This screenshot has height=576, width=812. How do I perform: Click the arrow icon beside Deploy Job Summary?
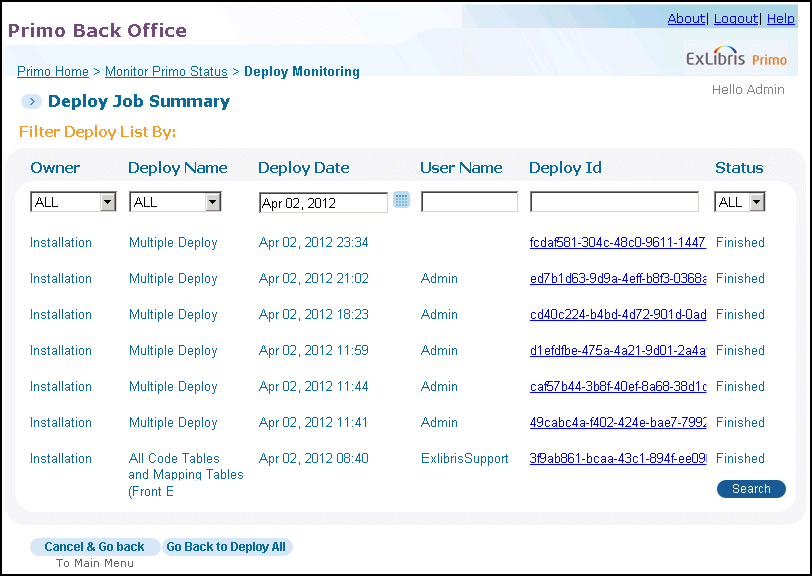31,102
